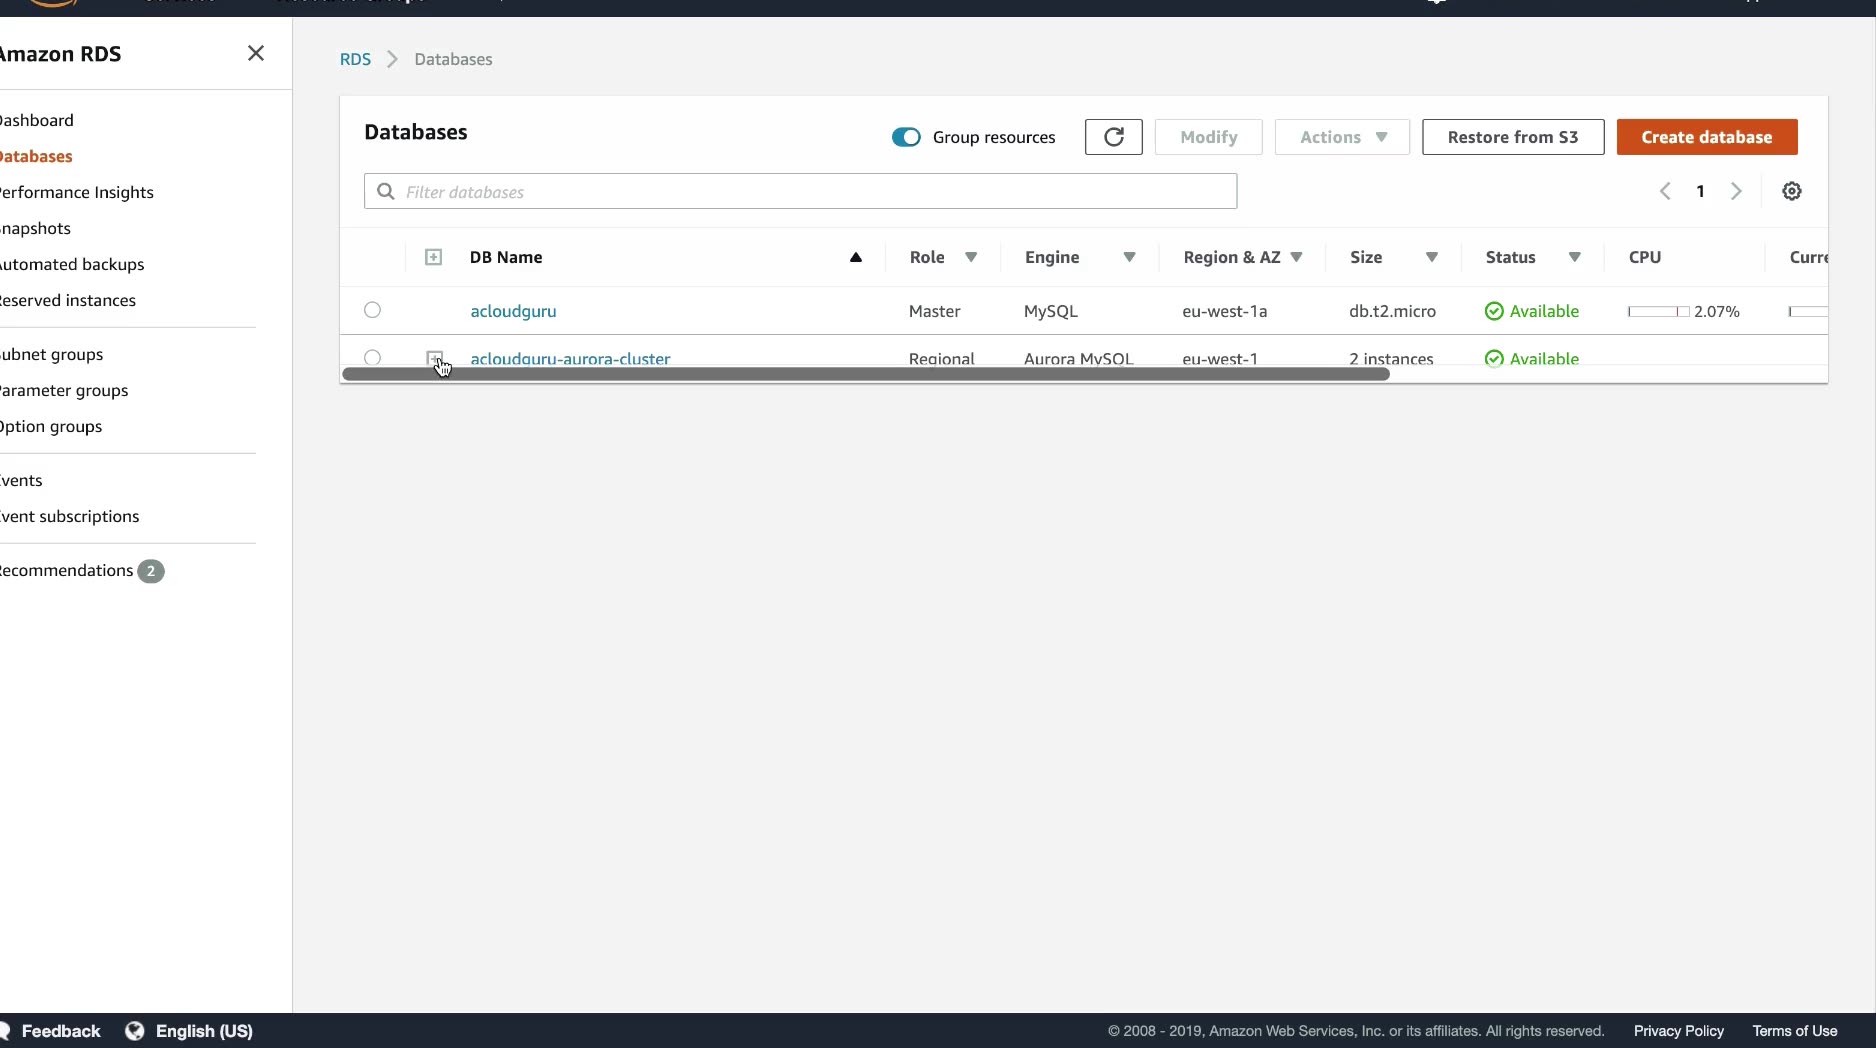1876x1048 pixels.
Task: Expand all rows using the header plus icon
Action: point(433,257)
